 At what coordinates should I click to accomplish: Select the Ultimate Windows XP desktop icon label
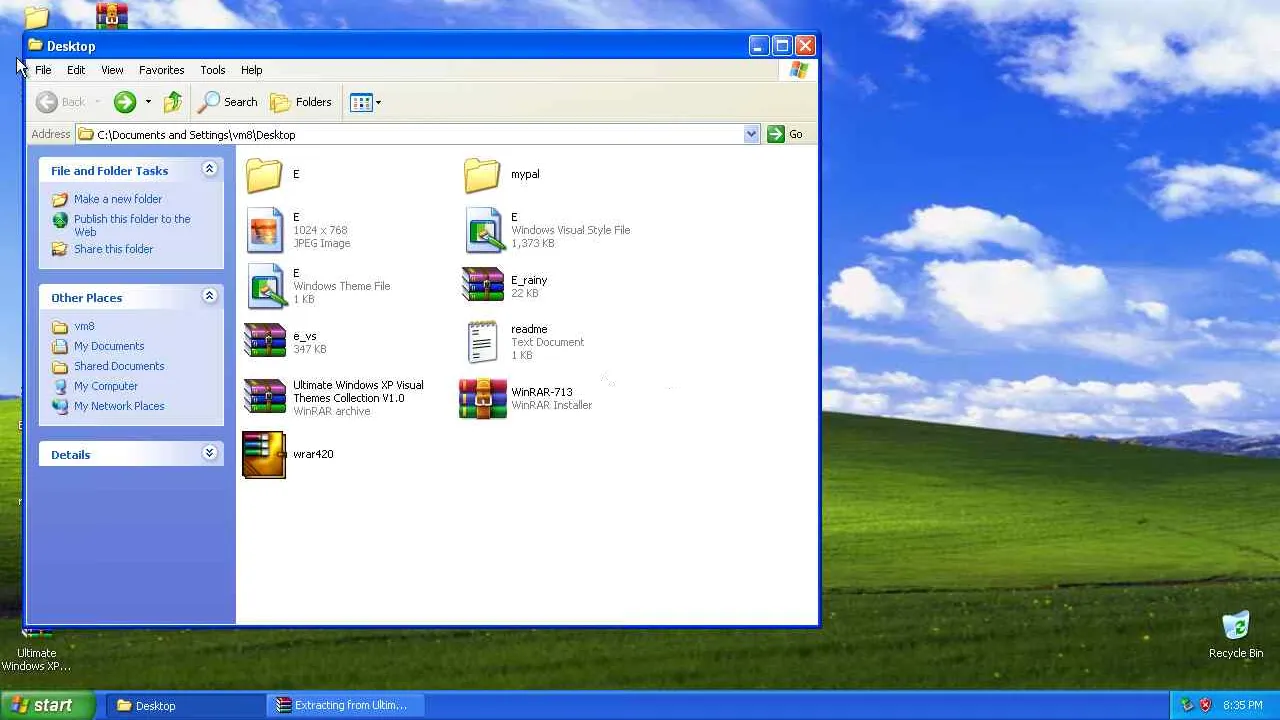coord(36,659)
